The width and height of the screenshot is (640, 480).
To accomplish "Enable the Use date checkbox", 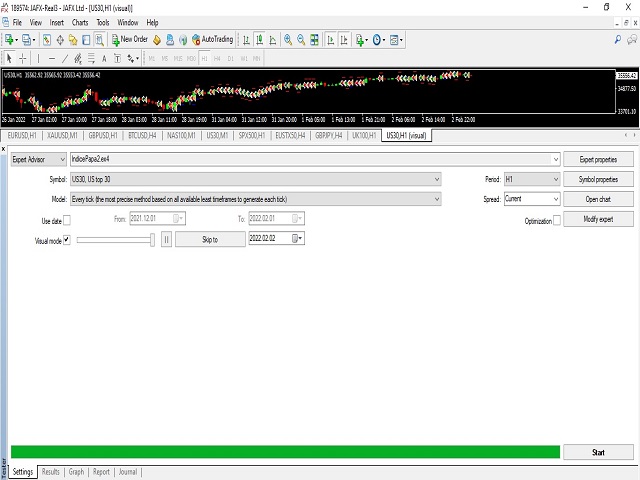I will point(67,220).
